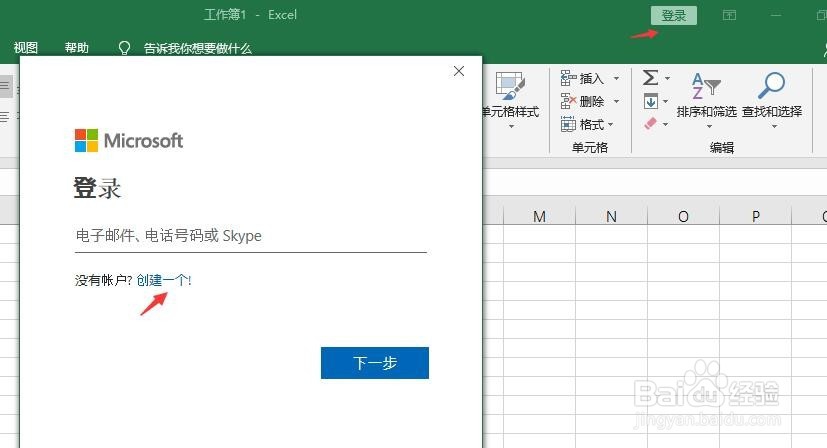
Task: Click the email, phone or Skype field
Action: [251, 236]
